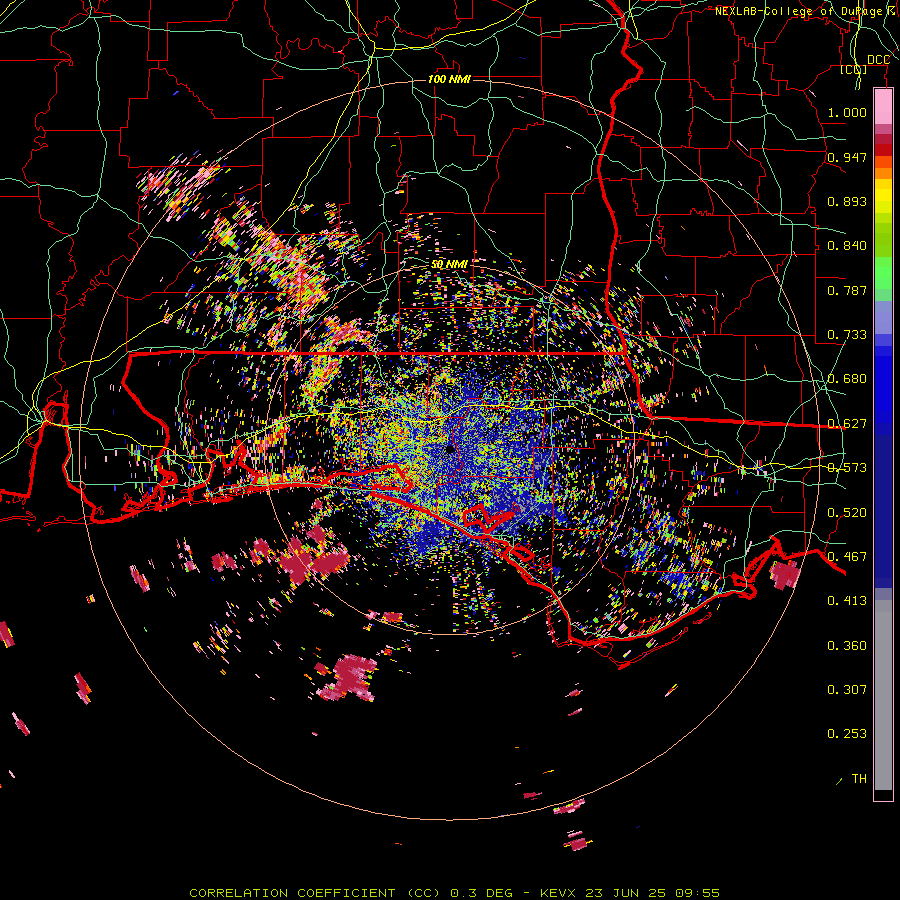
Task: Click the black radar site dot at center
Action: pos(450,449)
